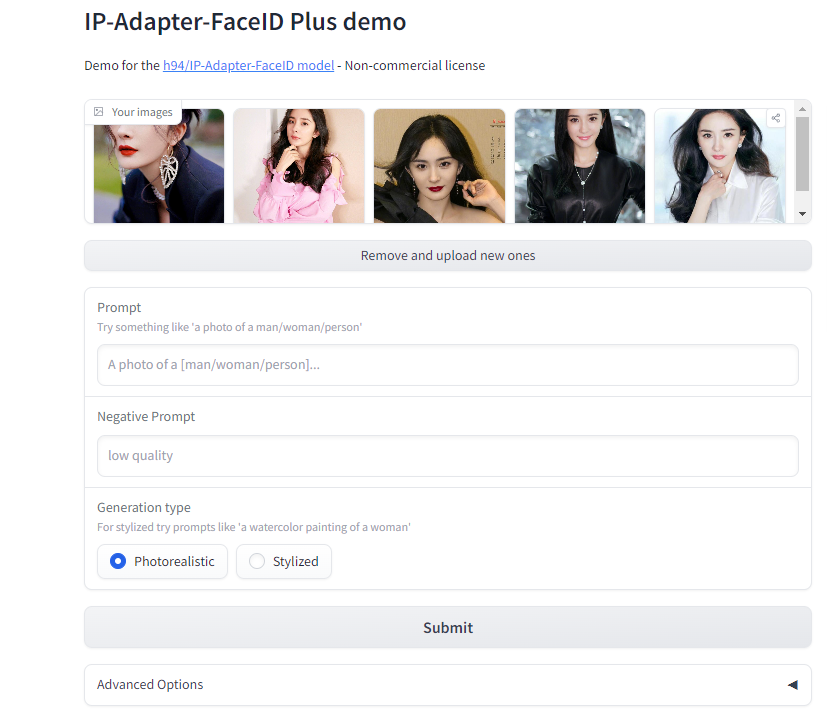Click the Prompt hint text
Image resolution: width=827 pixels, height=713 pixels.
(x=229, y=327)
